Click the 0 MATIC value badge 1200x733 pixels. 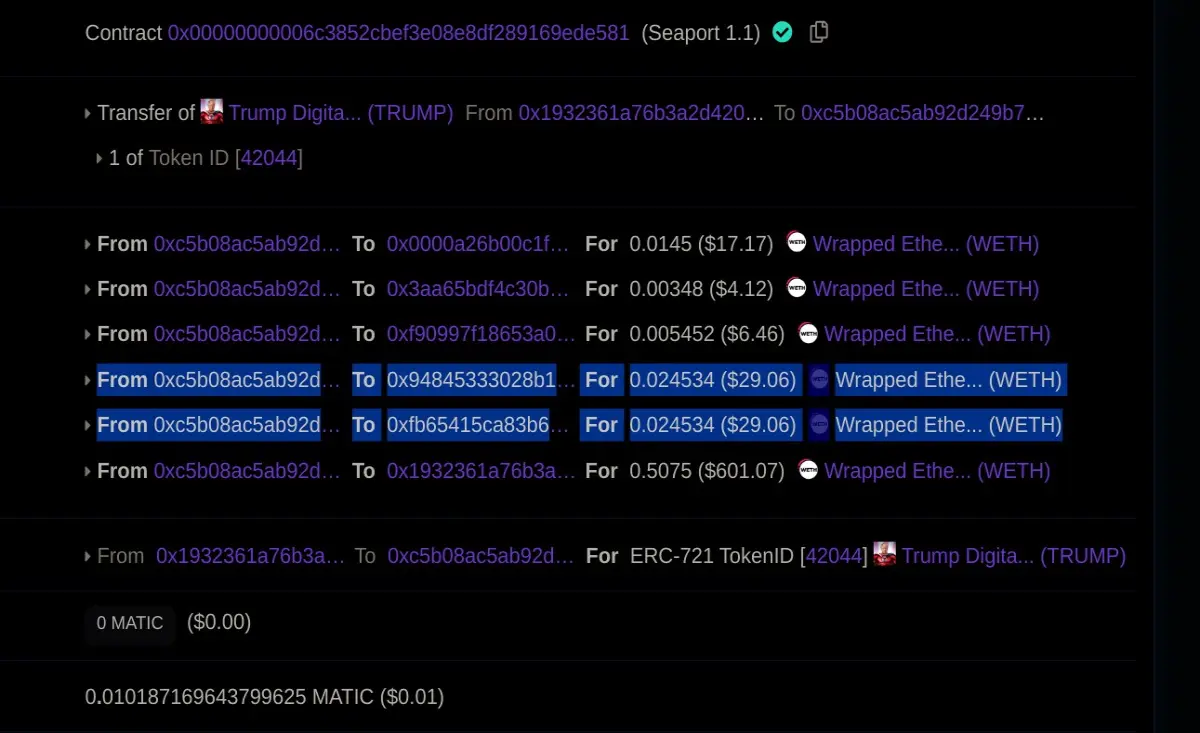coord(130,623)
